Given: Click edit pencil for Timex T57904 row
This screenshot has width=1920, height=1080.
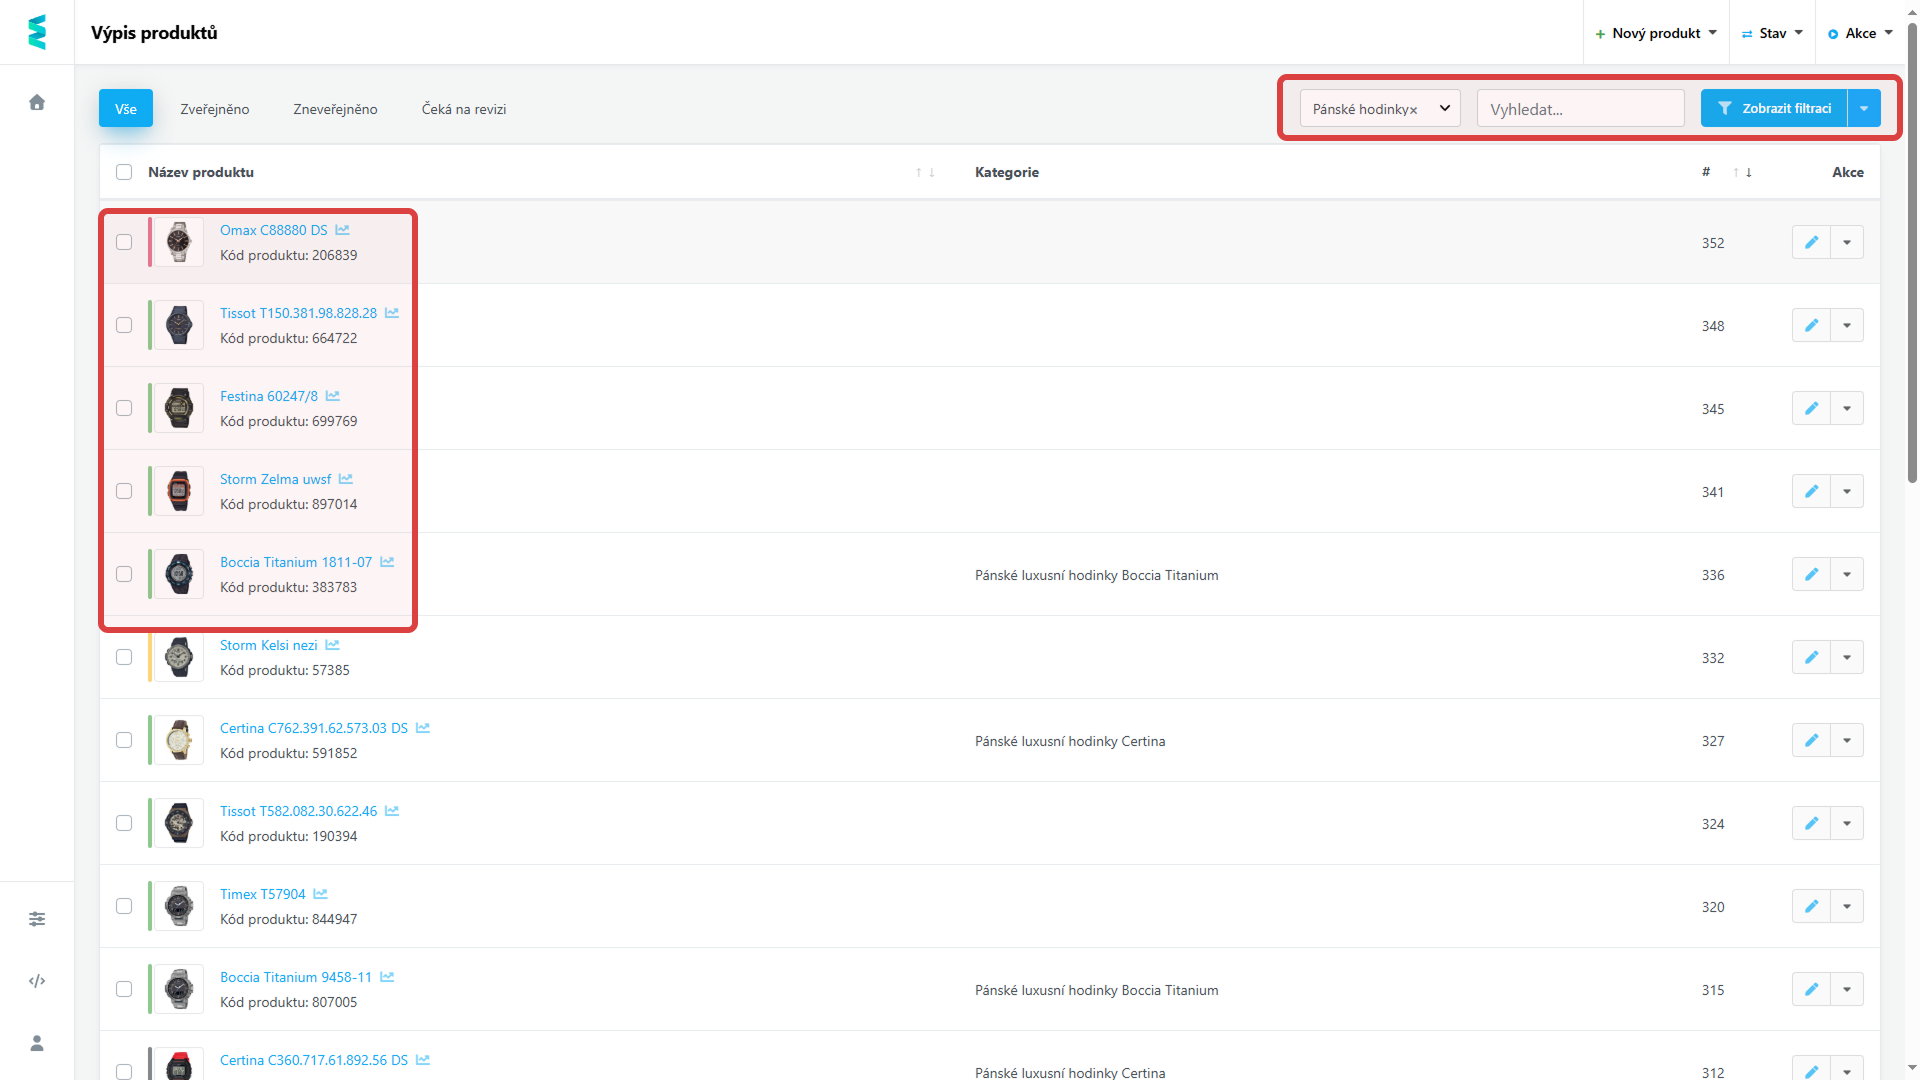Looking at the screenshot, I should (x=1811, y=906).
